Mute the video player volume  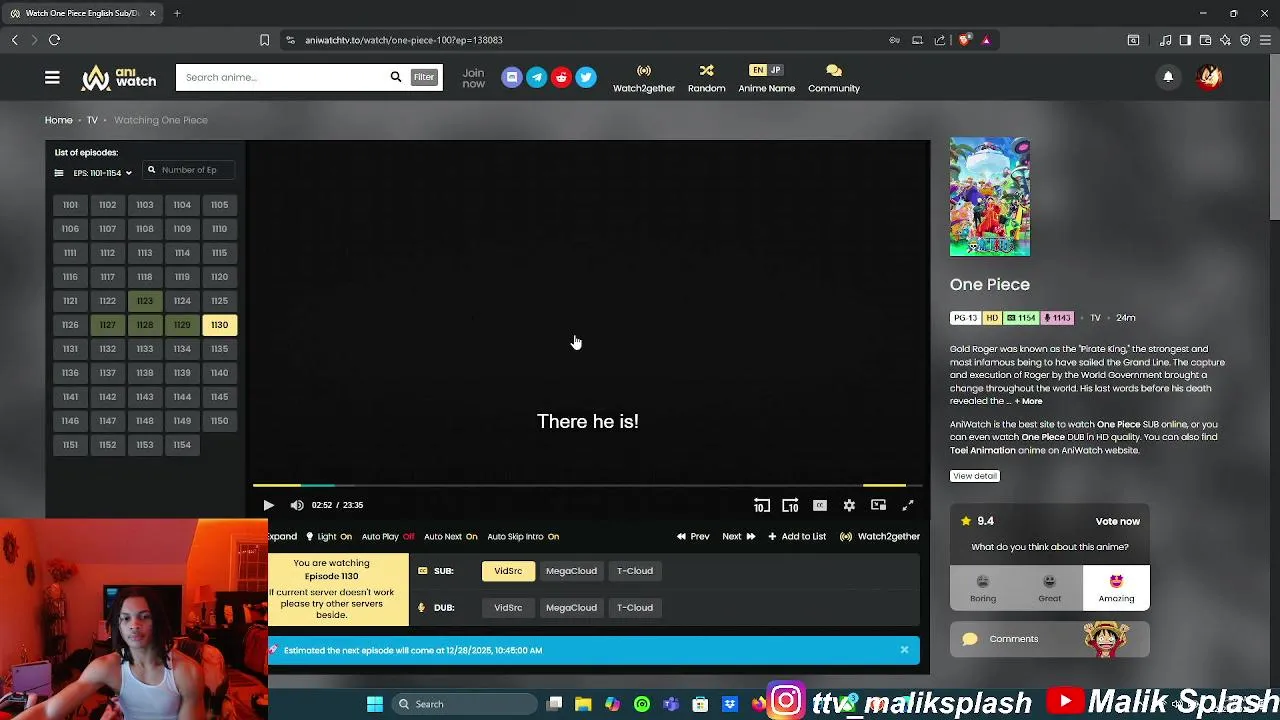(297, 505)
